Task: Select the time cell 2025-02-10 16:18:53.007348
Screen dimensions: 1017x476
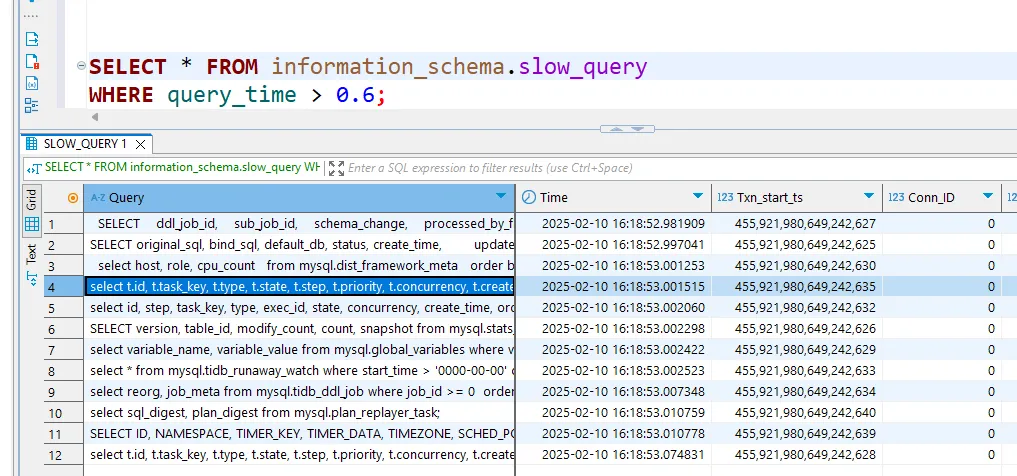Action: 614,392
